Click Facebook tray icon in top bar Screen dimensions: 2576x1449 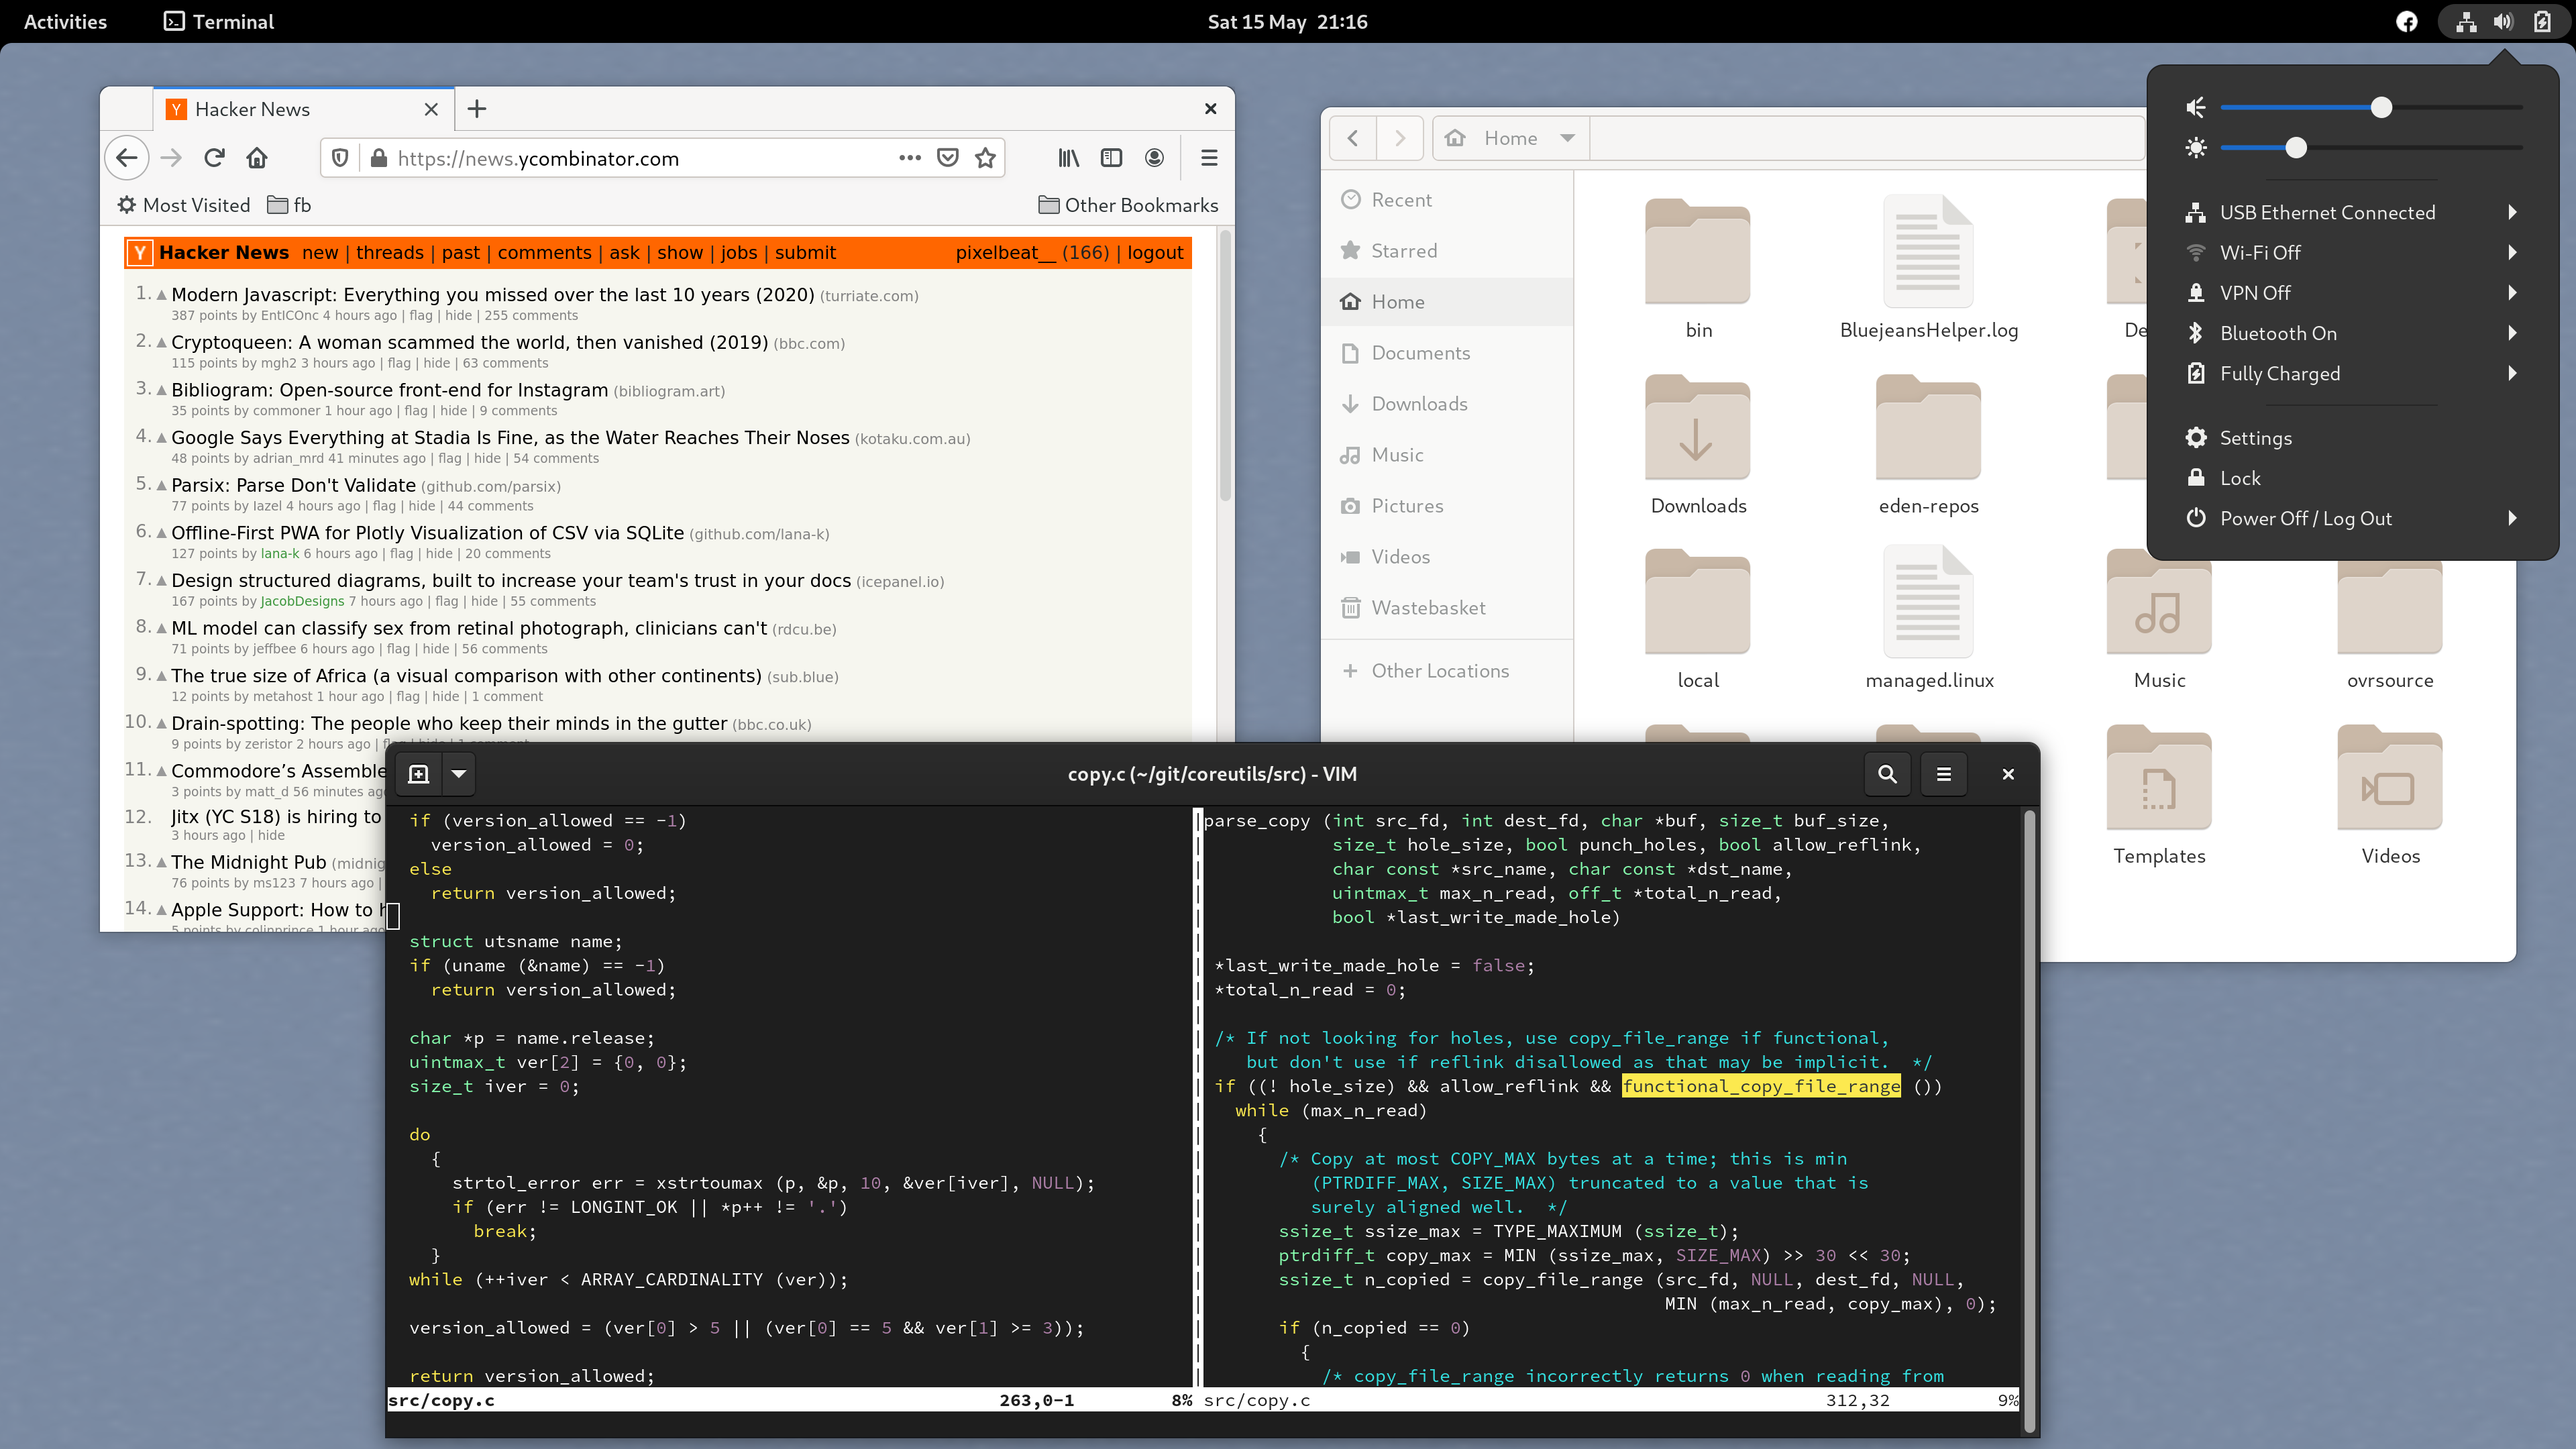pyautogui.click(x=2407, y=22)
